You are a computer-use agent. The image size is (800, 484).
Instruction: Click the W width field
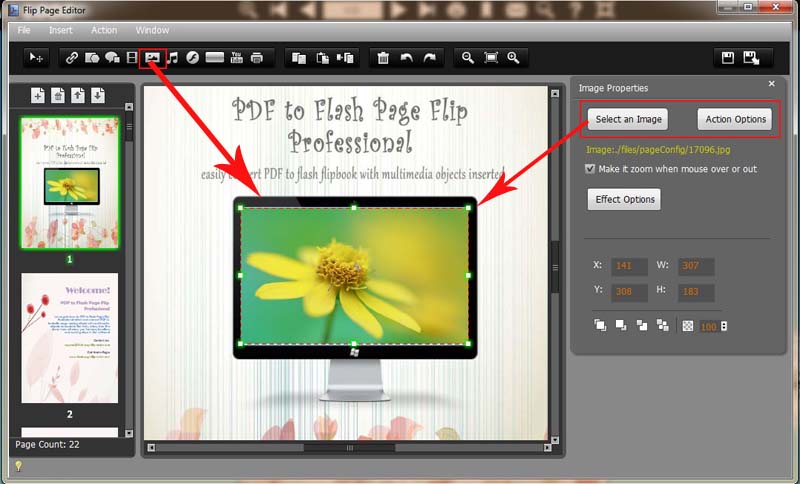click(x=696, y=266)
